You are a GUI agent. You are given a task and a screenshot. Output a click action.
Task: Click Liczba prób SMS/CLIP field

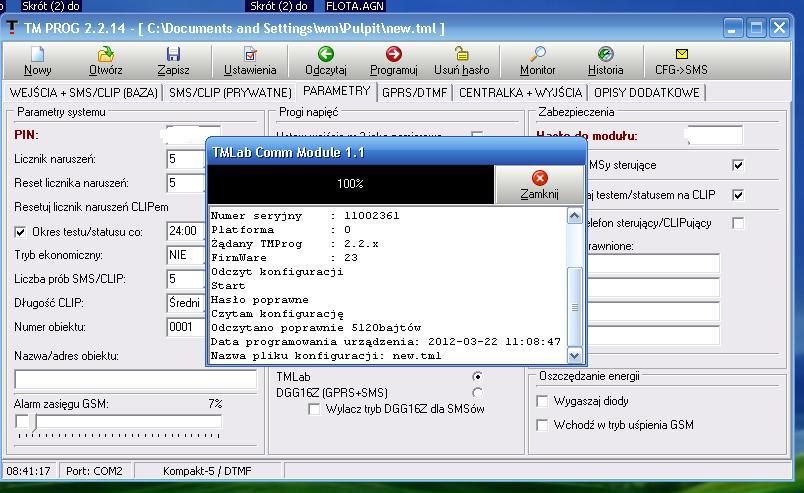tap(186, 279)
